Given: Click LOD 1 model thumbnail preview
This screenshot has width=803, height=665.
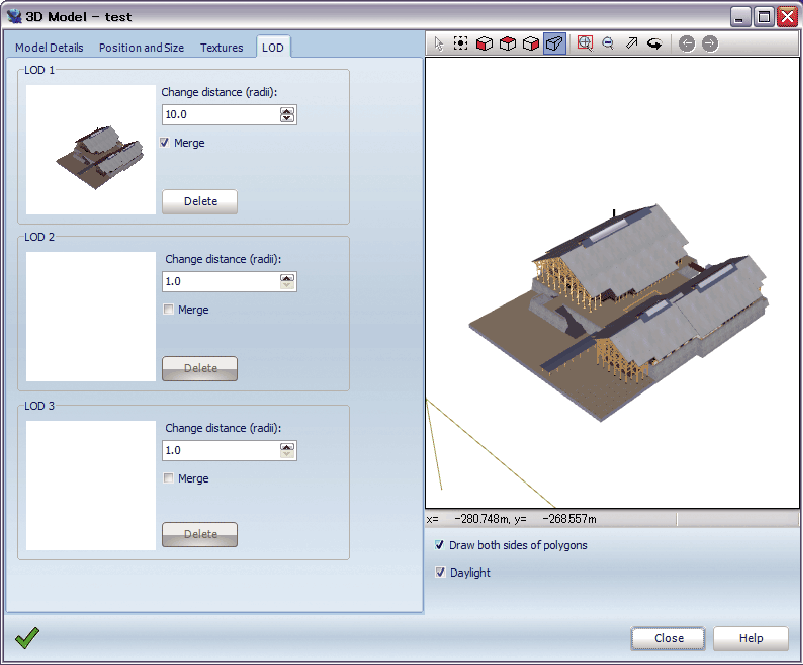Looking at the screenshot, I should click(x=91, y=149).
